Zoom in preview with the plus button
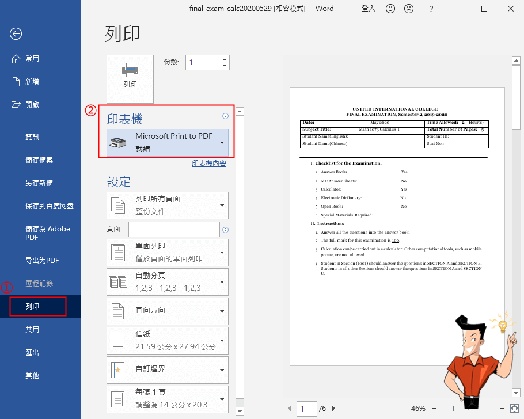 click(502, 408)
